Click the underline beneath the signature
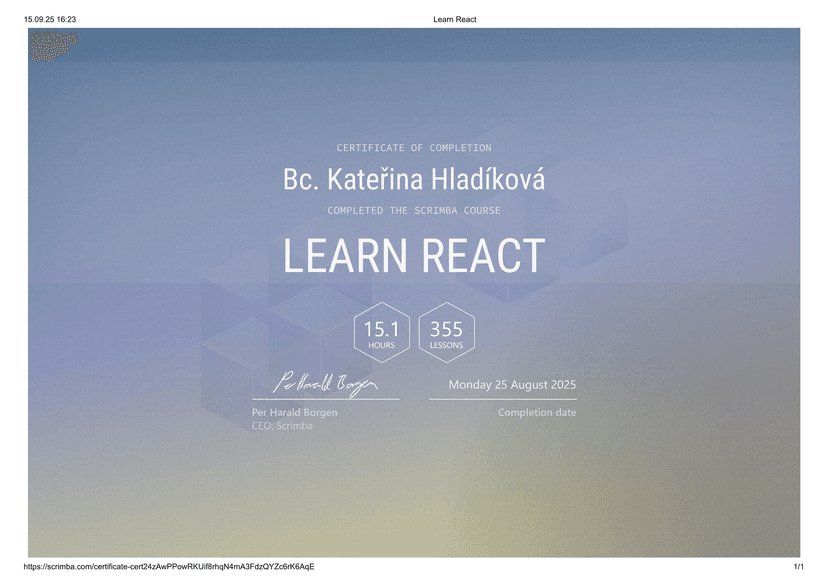This screenshot has height=585, width=828. [326, 397]
